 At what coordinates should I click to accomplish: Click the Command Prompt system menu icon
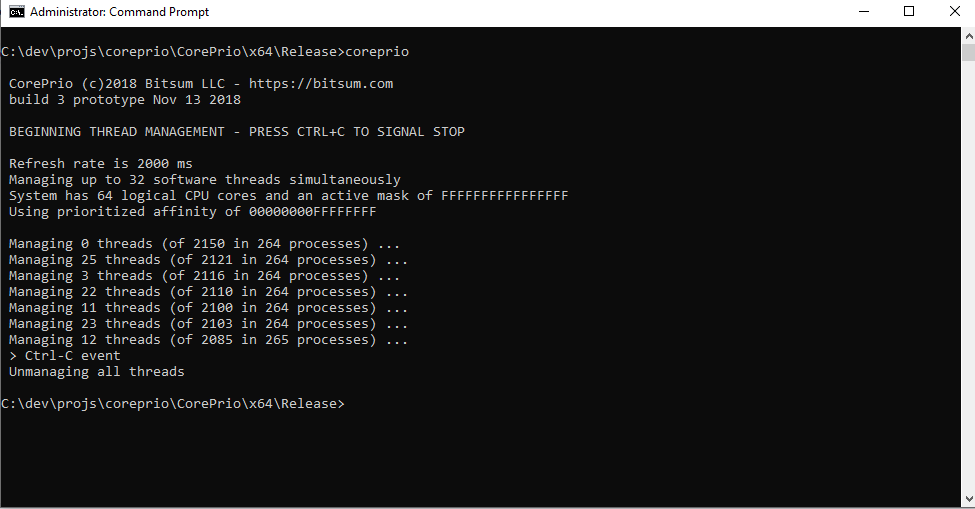pyautogui.click(x=17, y=12)
